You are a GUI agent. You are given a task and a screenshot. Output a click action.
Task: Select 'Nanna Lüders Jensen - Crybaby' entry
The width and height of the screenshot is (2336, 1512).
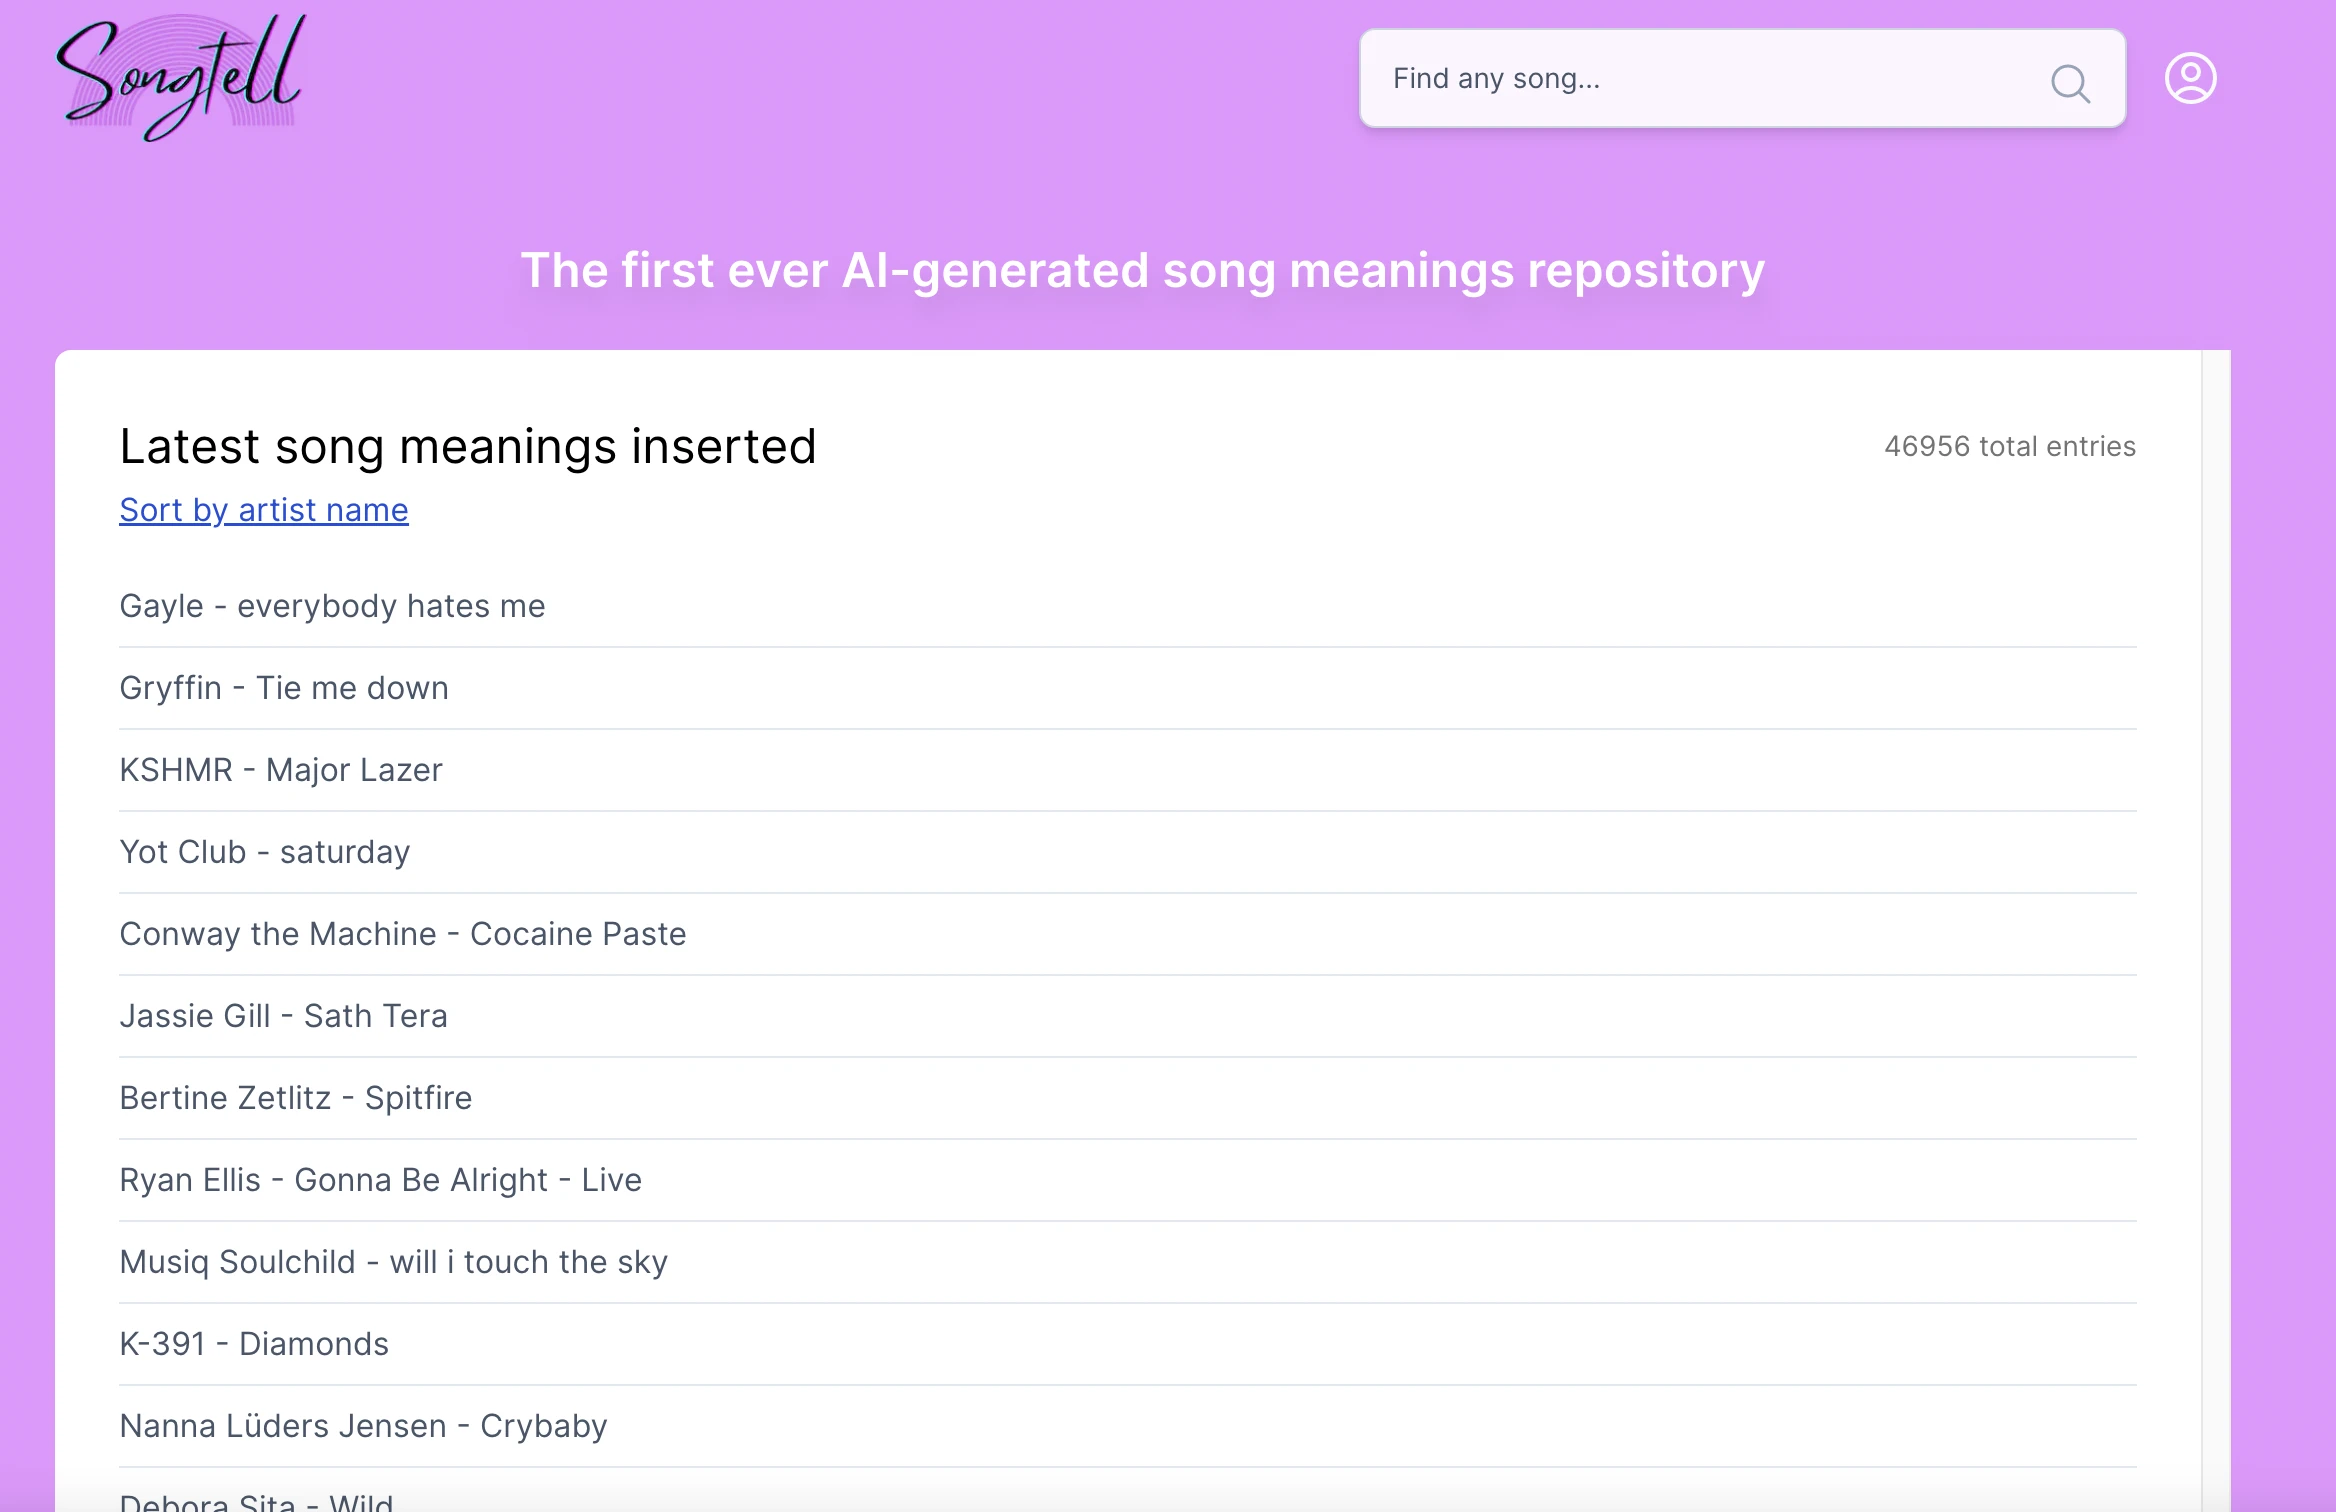pos(363,1425)
